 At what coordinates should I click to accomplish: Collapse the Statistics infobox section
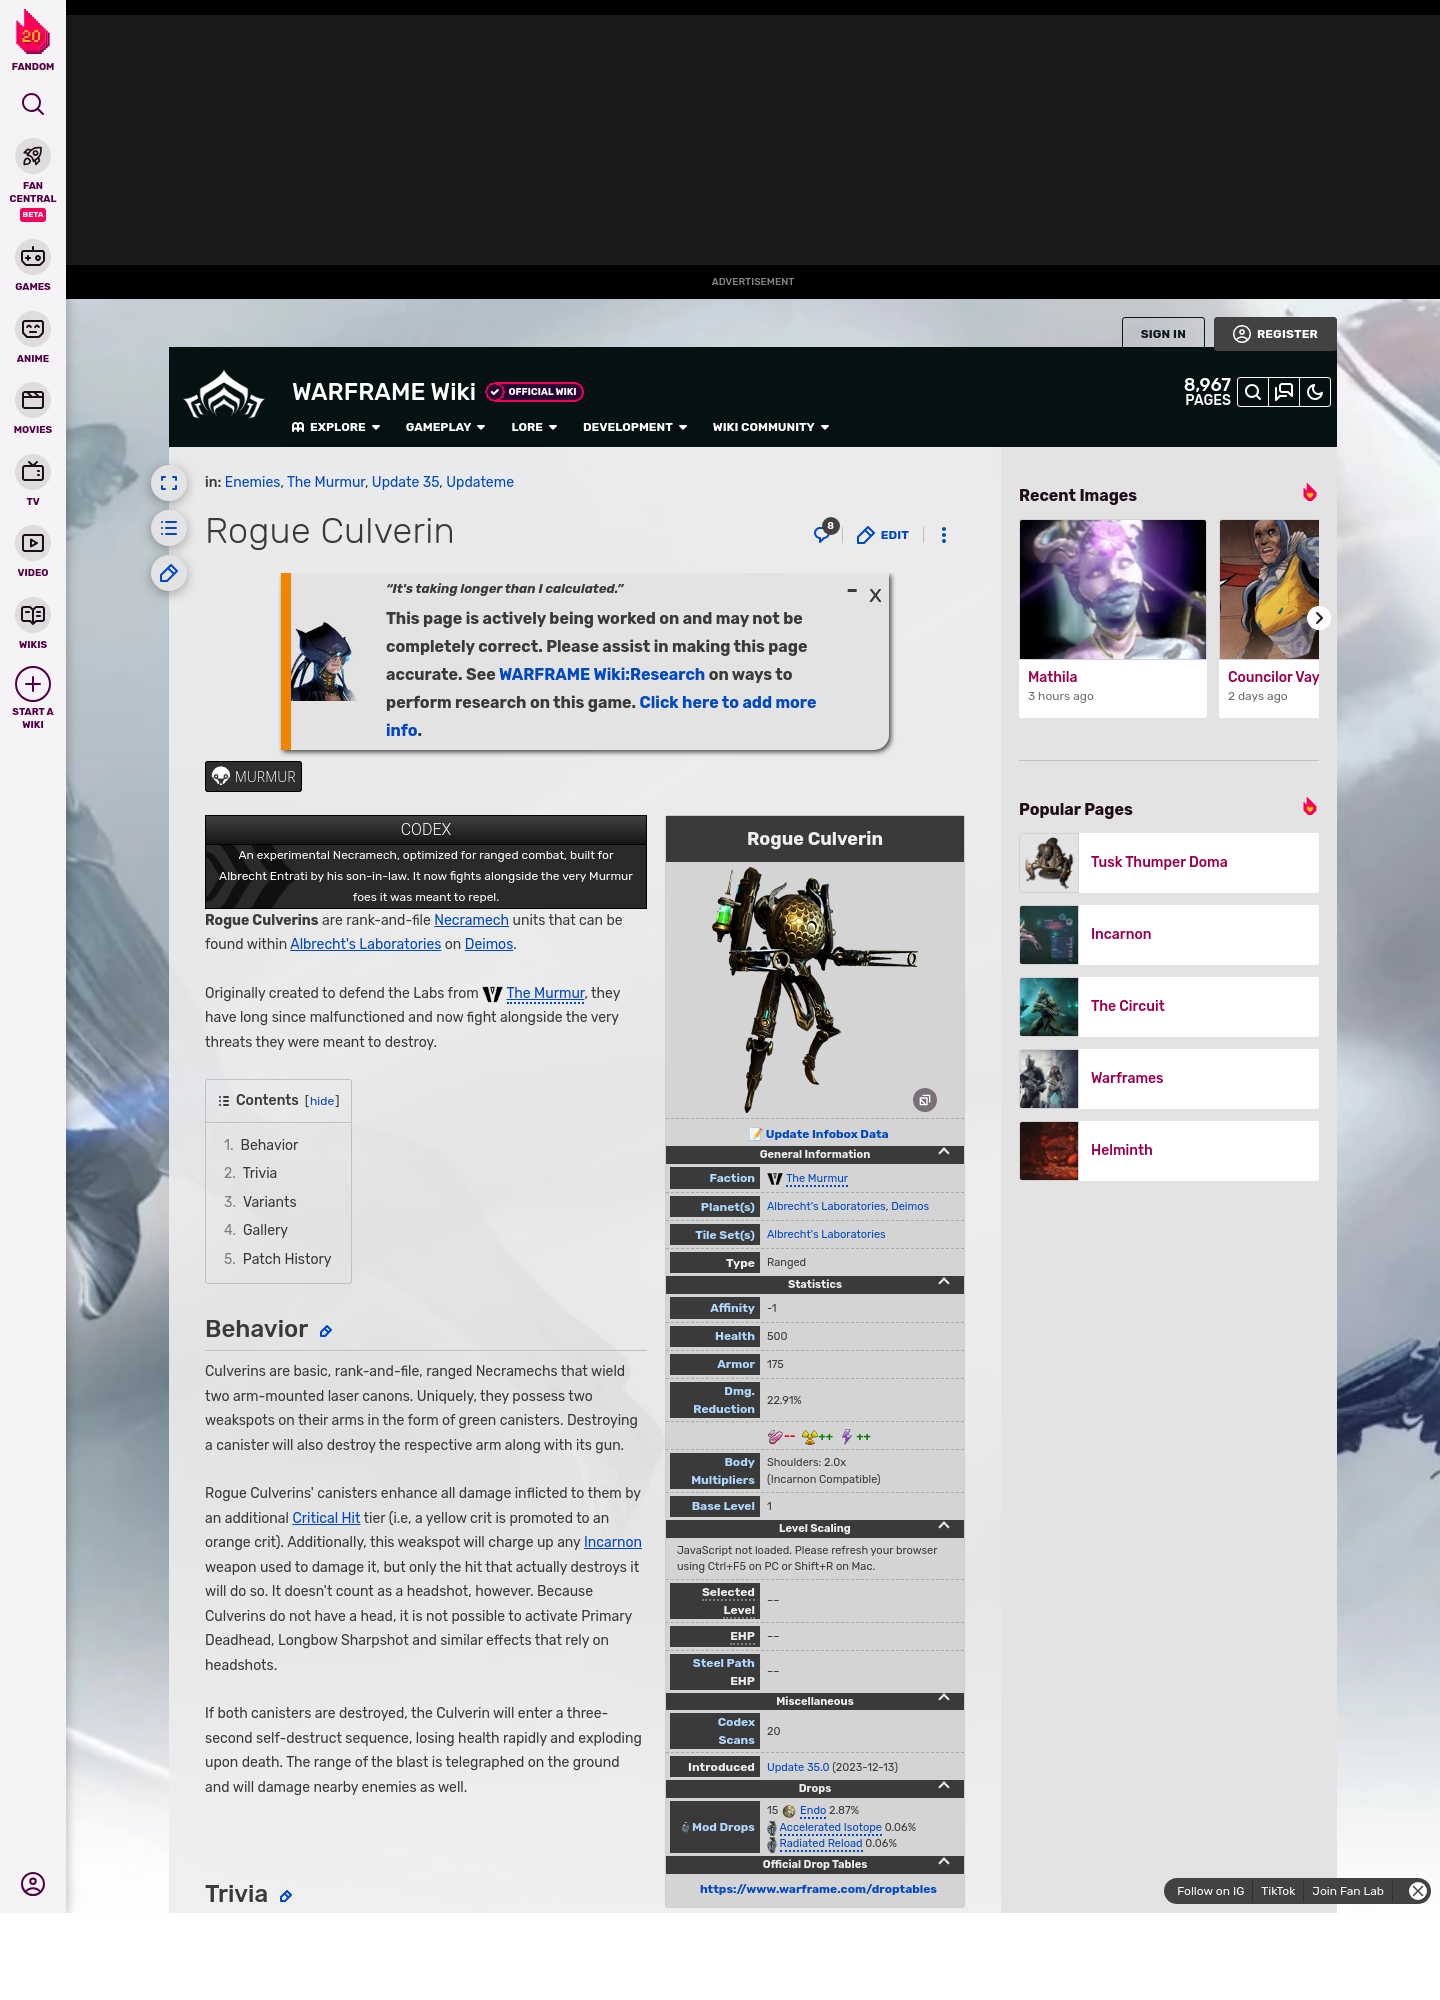coord(944,1283)
